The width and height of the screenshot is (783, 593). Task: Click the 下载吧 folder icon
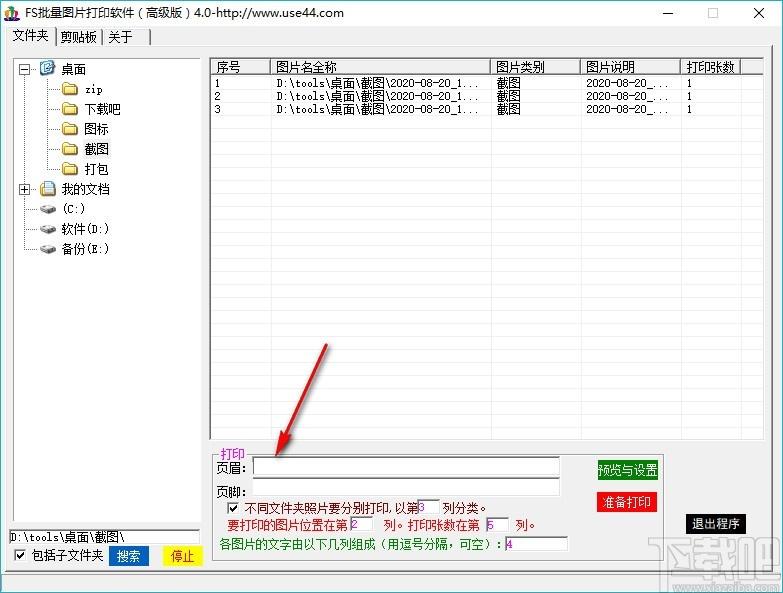coord(70,109)
